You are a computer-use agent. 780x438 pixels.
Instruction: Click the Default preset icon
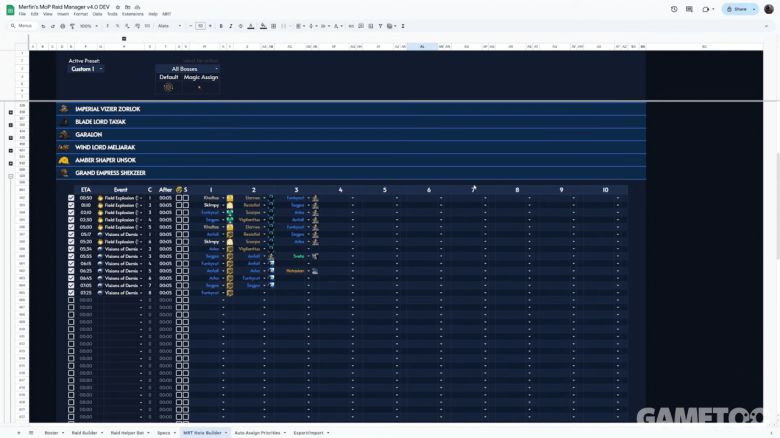168,87
